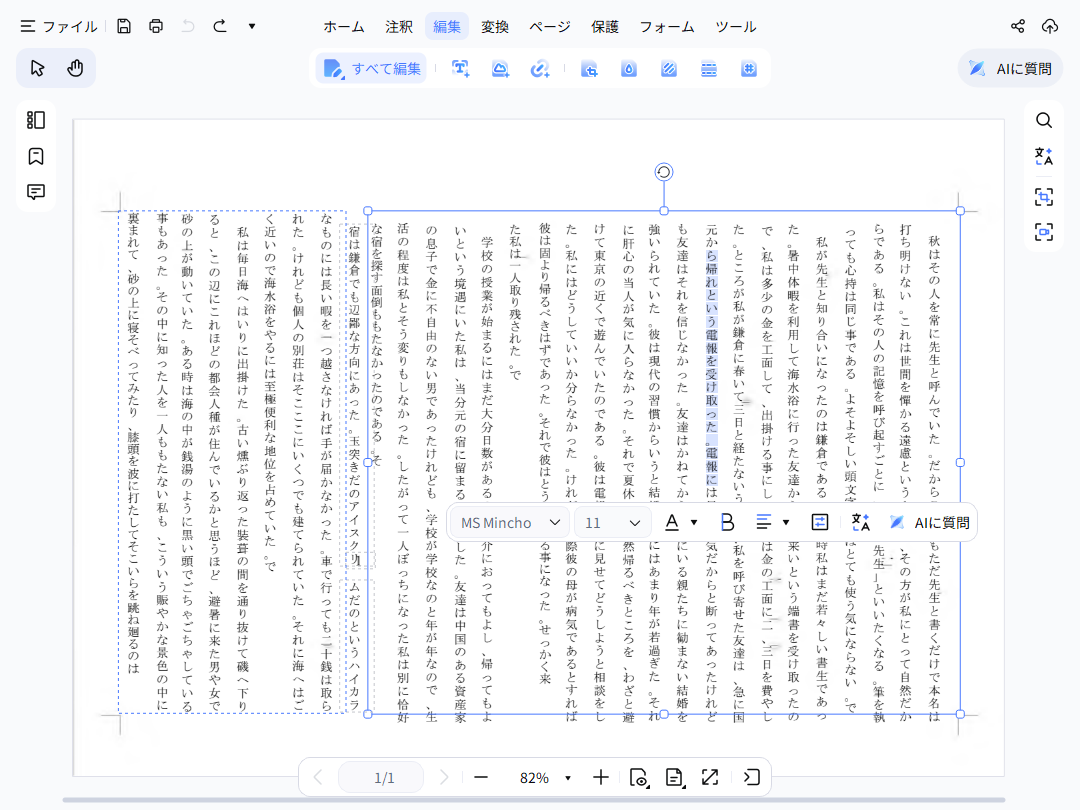Image resolution: width=1080 pixels, height=810 pixels.
Task: Open the ツール tab
Action: pos(736,27)
